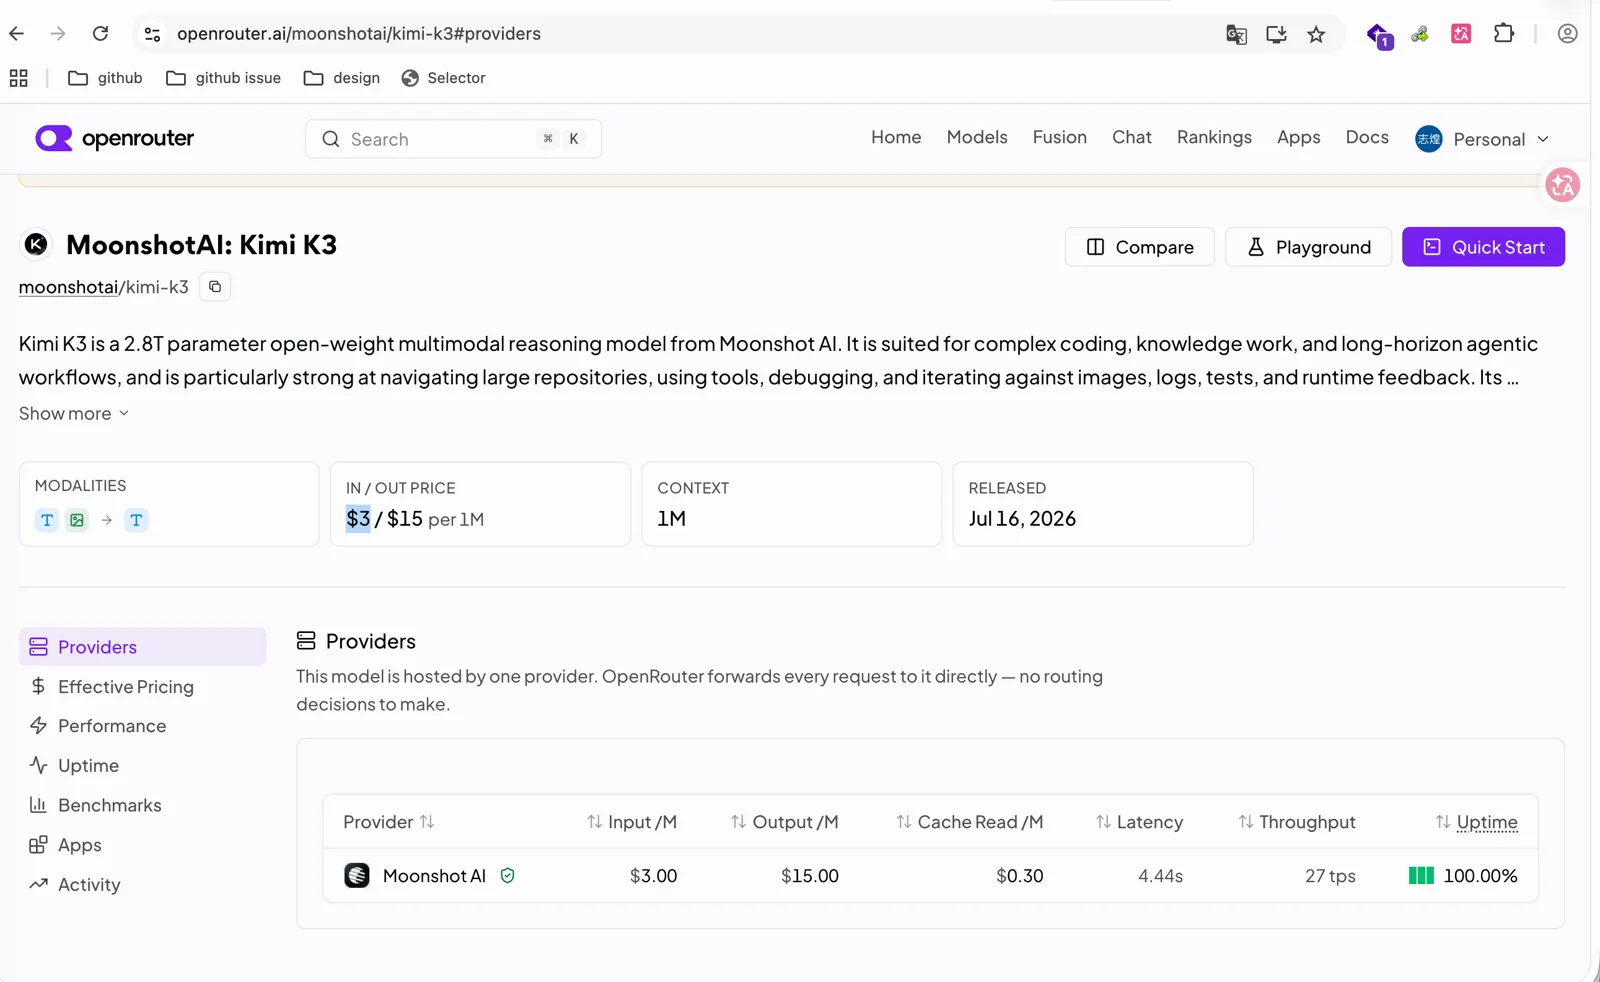Focus the Search field
1600x982 pixels.
(453, 139)
